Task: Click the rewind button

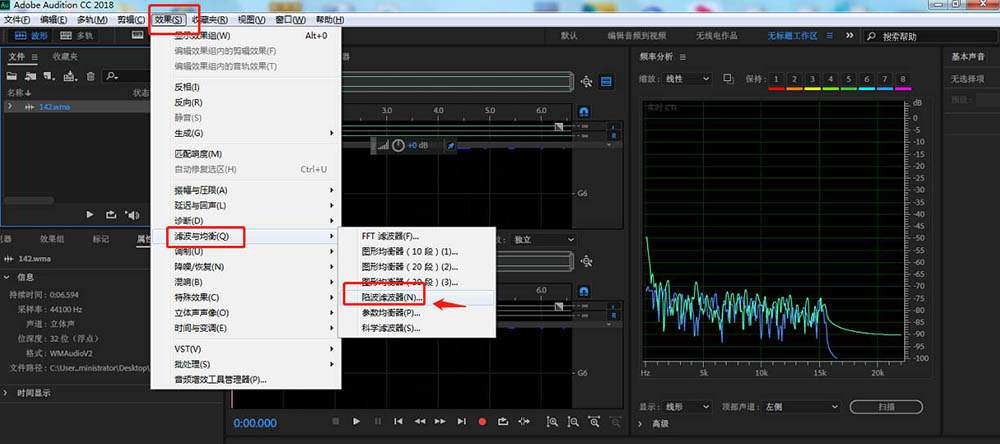Action: pos(420,421)
